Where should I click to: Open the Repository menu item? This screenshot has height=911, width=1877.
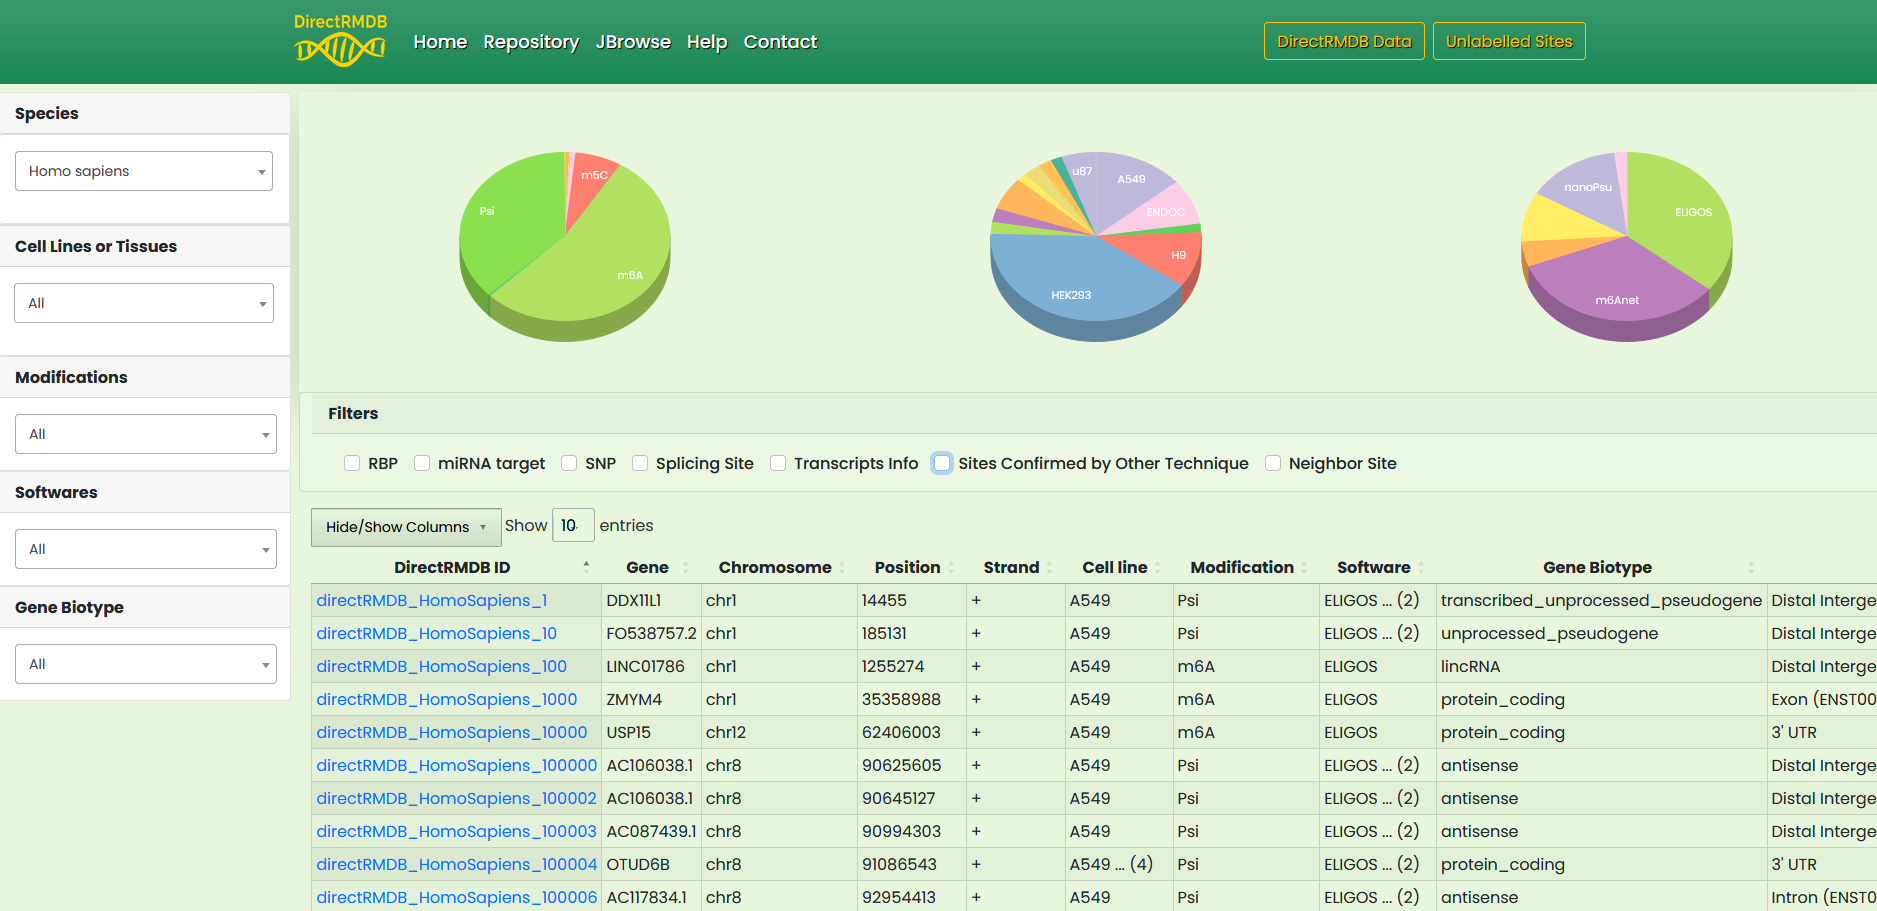point(531,42)
